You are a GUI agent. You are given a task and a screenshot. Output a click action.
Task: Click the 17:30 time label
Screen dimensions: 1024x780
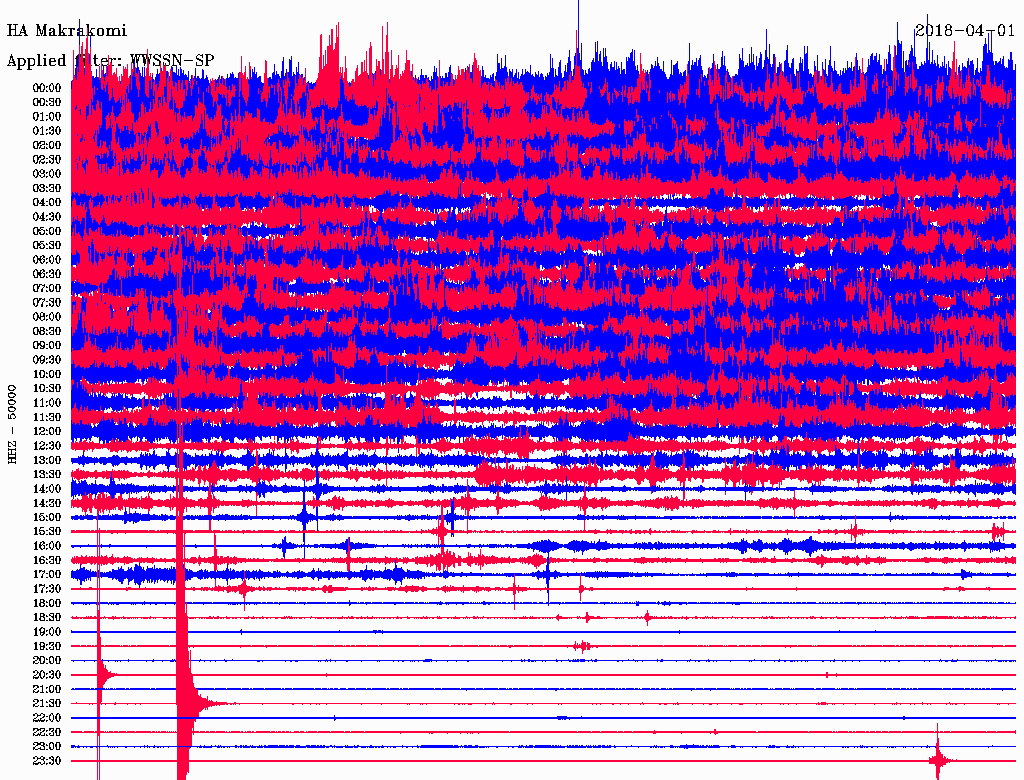coord(47,589)
